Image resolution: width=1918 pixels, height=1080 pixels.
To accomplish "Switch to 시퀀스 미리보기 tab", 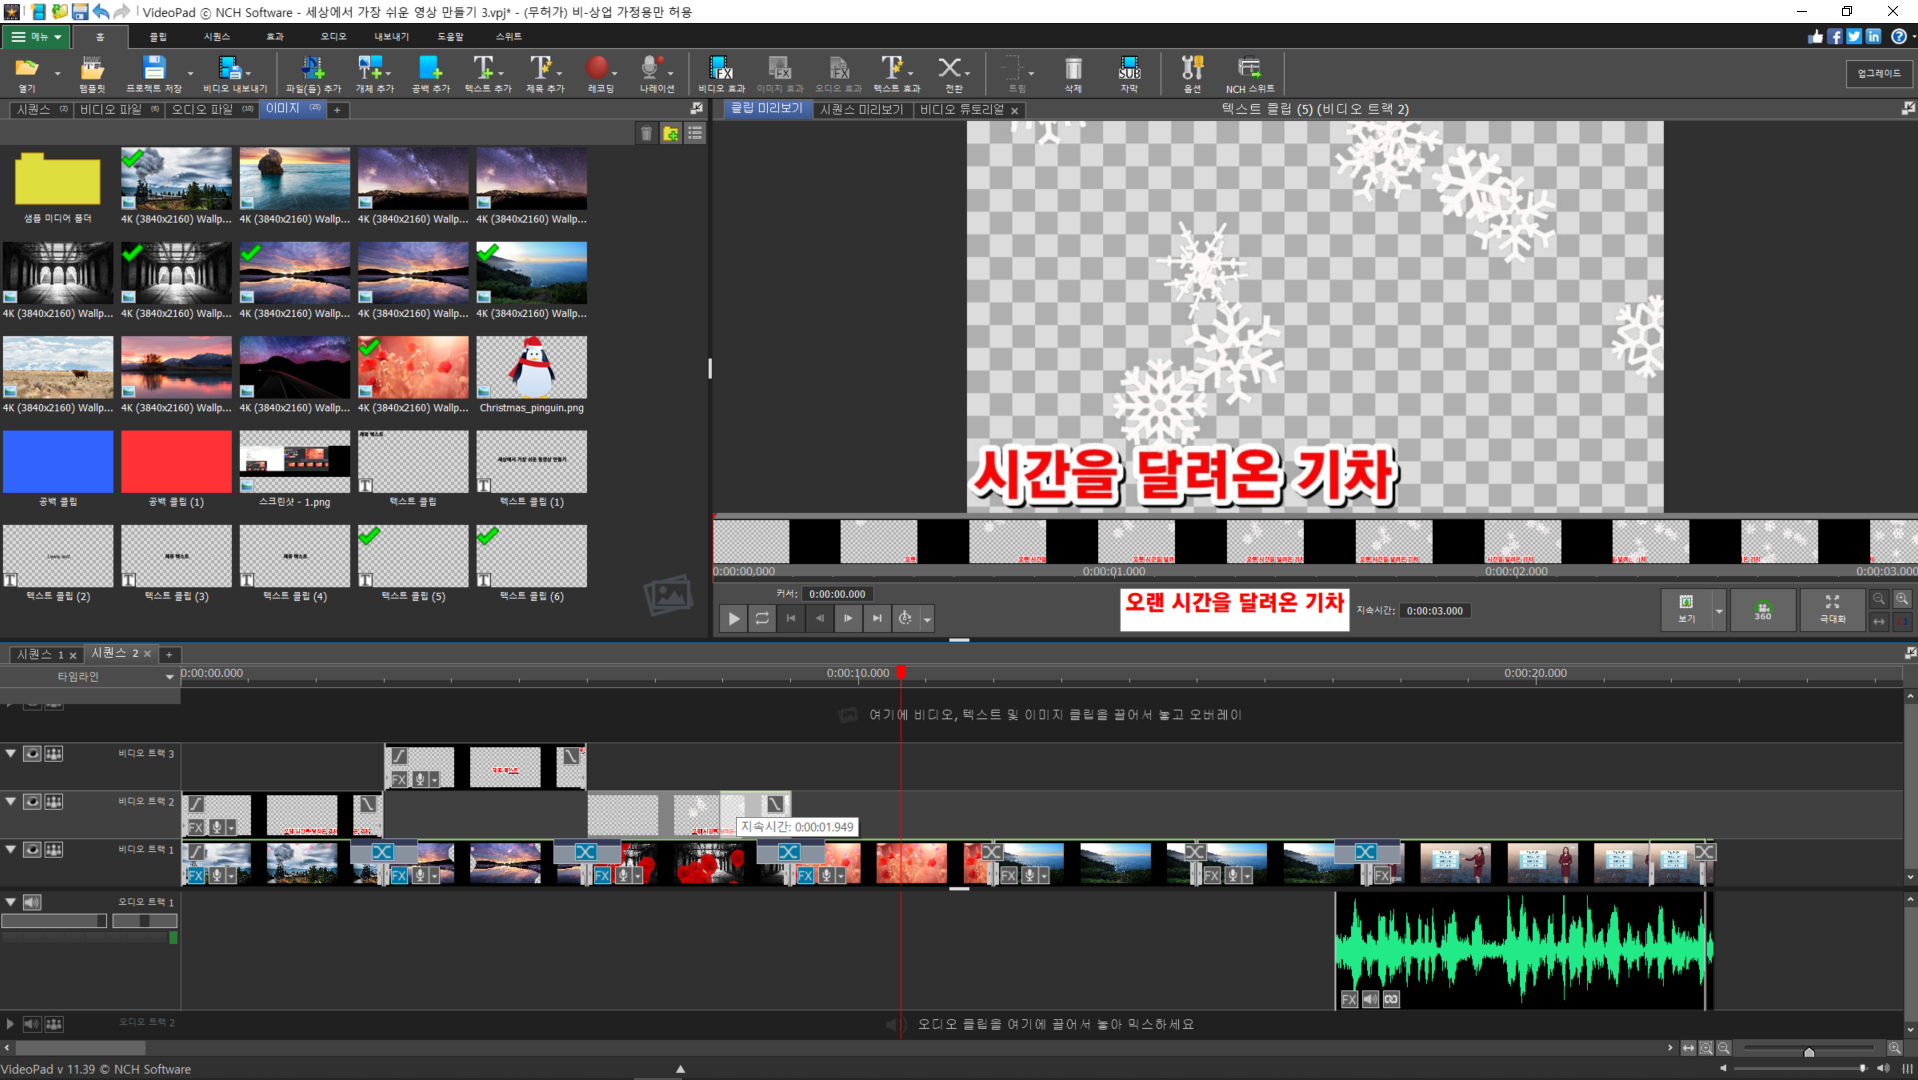I will [861, 109].
